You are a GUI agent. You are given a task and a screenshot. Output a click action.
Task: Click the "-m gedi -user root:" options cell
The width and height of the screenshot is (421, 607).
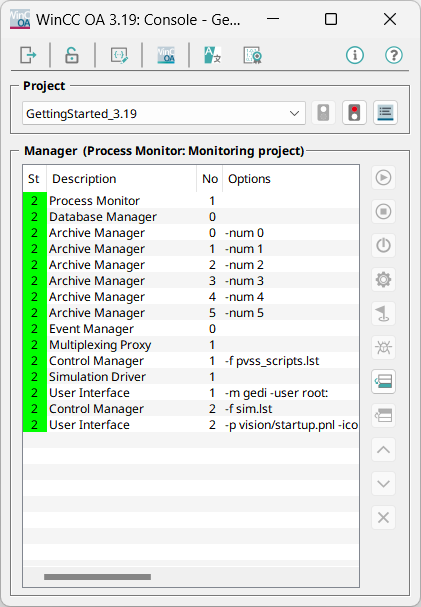(x=291, y=393)
